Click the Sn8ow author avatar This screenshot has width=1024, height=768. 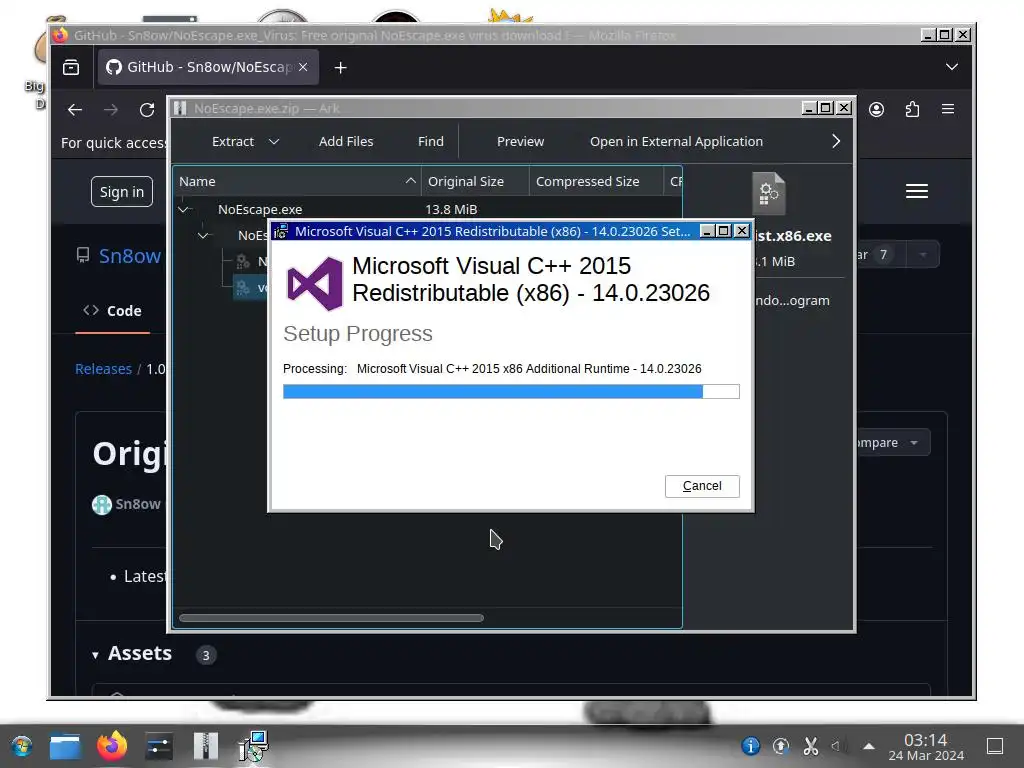tap(102, 505)
